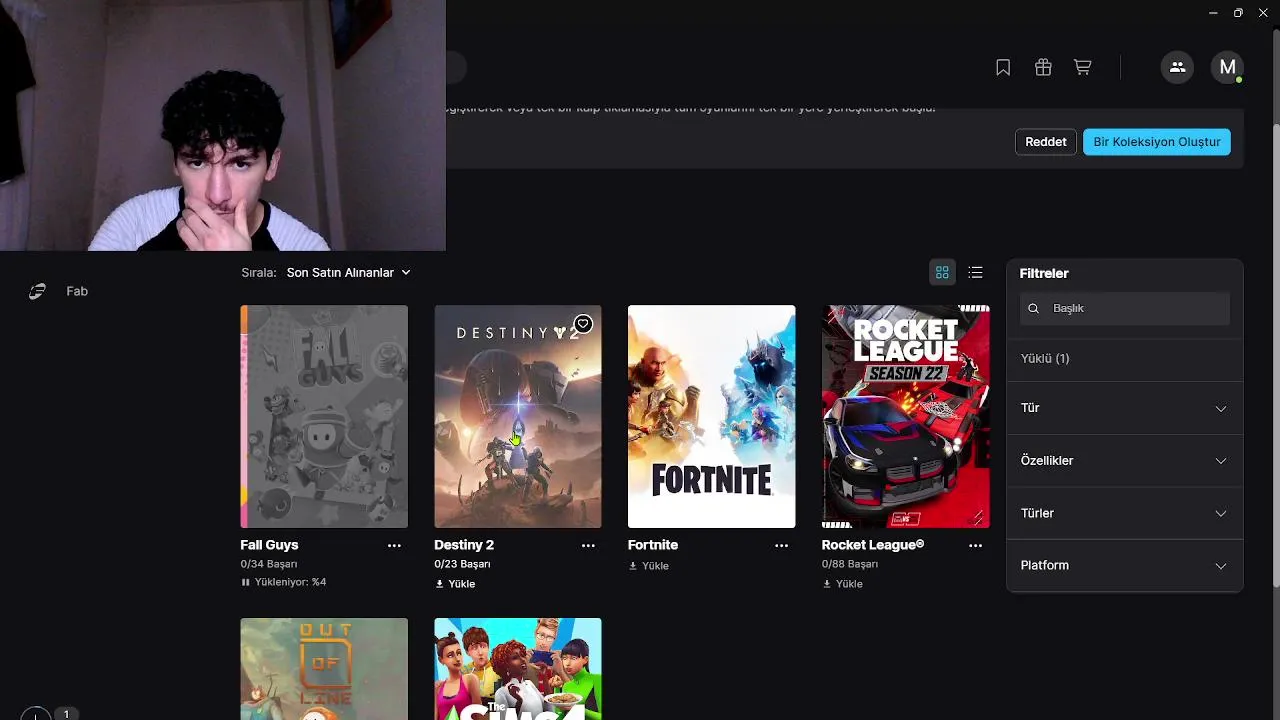Click the Fortnite title text
The height and width of the screenshot is (720, 1280).
point(653,545)
